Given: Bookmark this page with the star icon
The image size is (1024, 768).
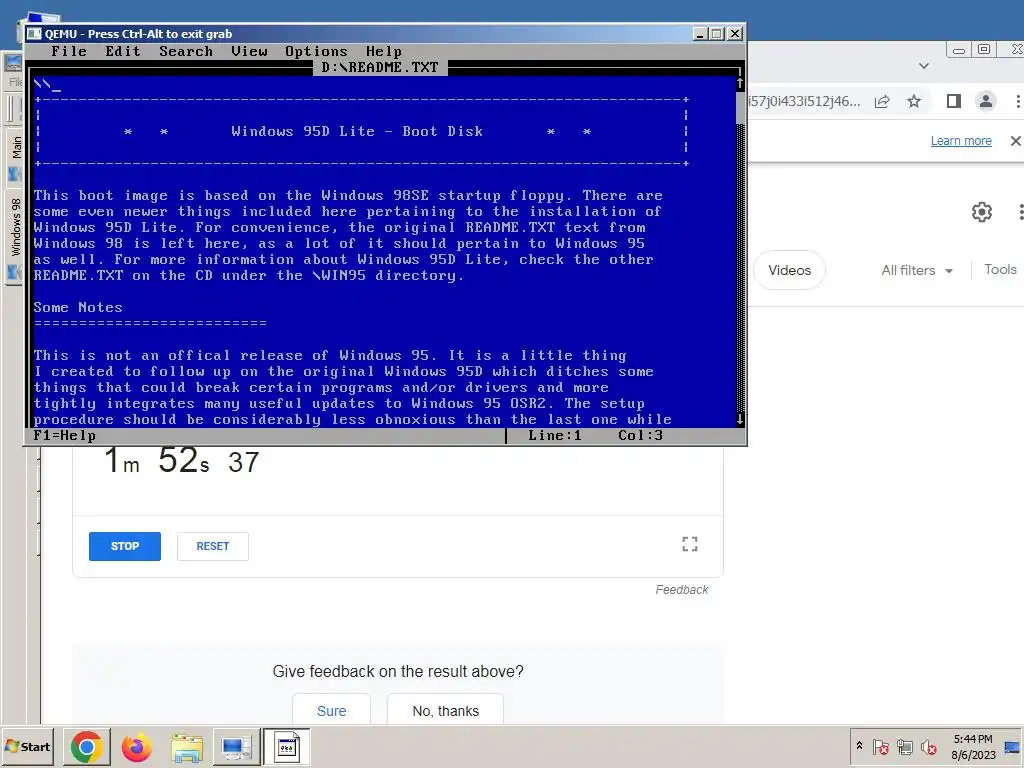Looking at the screenshot, I should [x=914, y=101].
